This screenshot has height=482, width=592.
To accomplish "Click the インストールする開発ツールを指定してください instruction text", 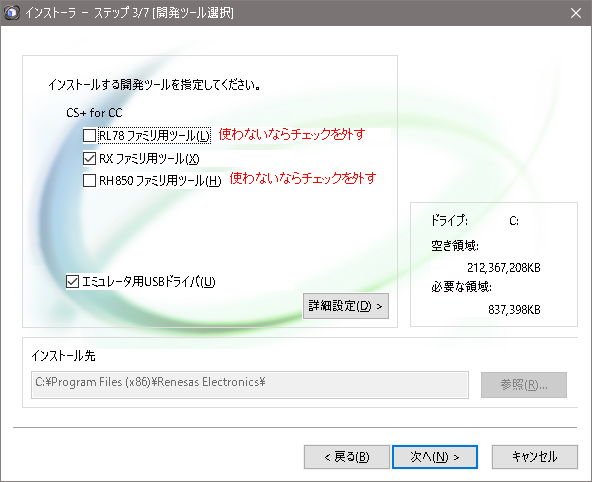I will coord(154,85).
